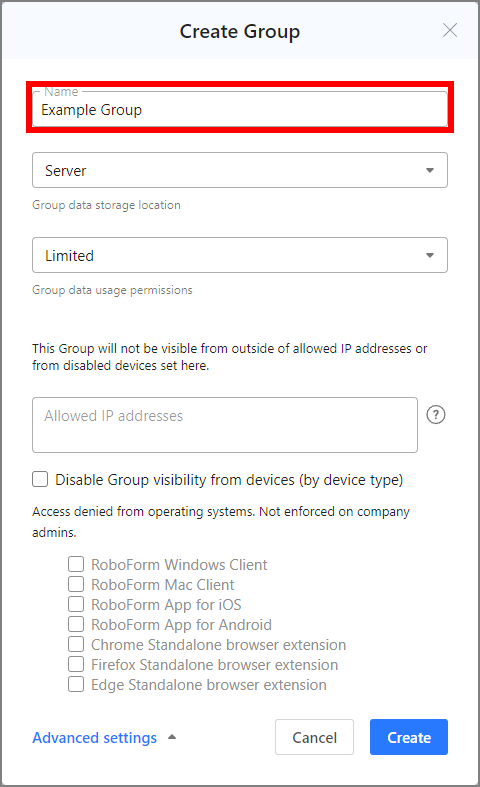Check RoboForm Windows Client
Screen dimensions: 480x787
76,564
